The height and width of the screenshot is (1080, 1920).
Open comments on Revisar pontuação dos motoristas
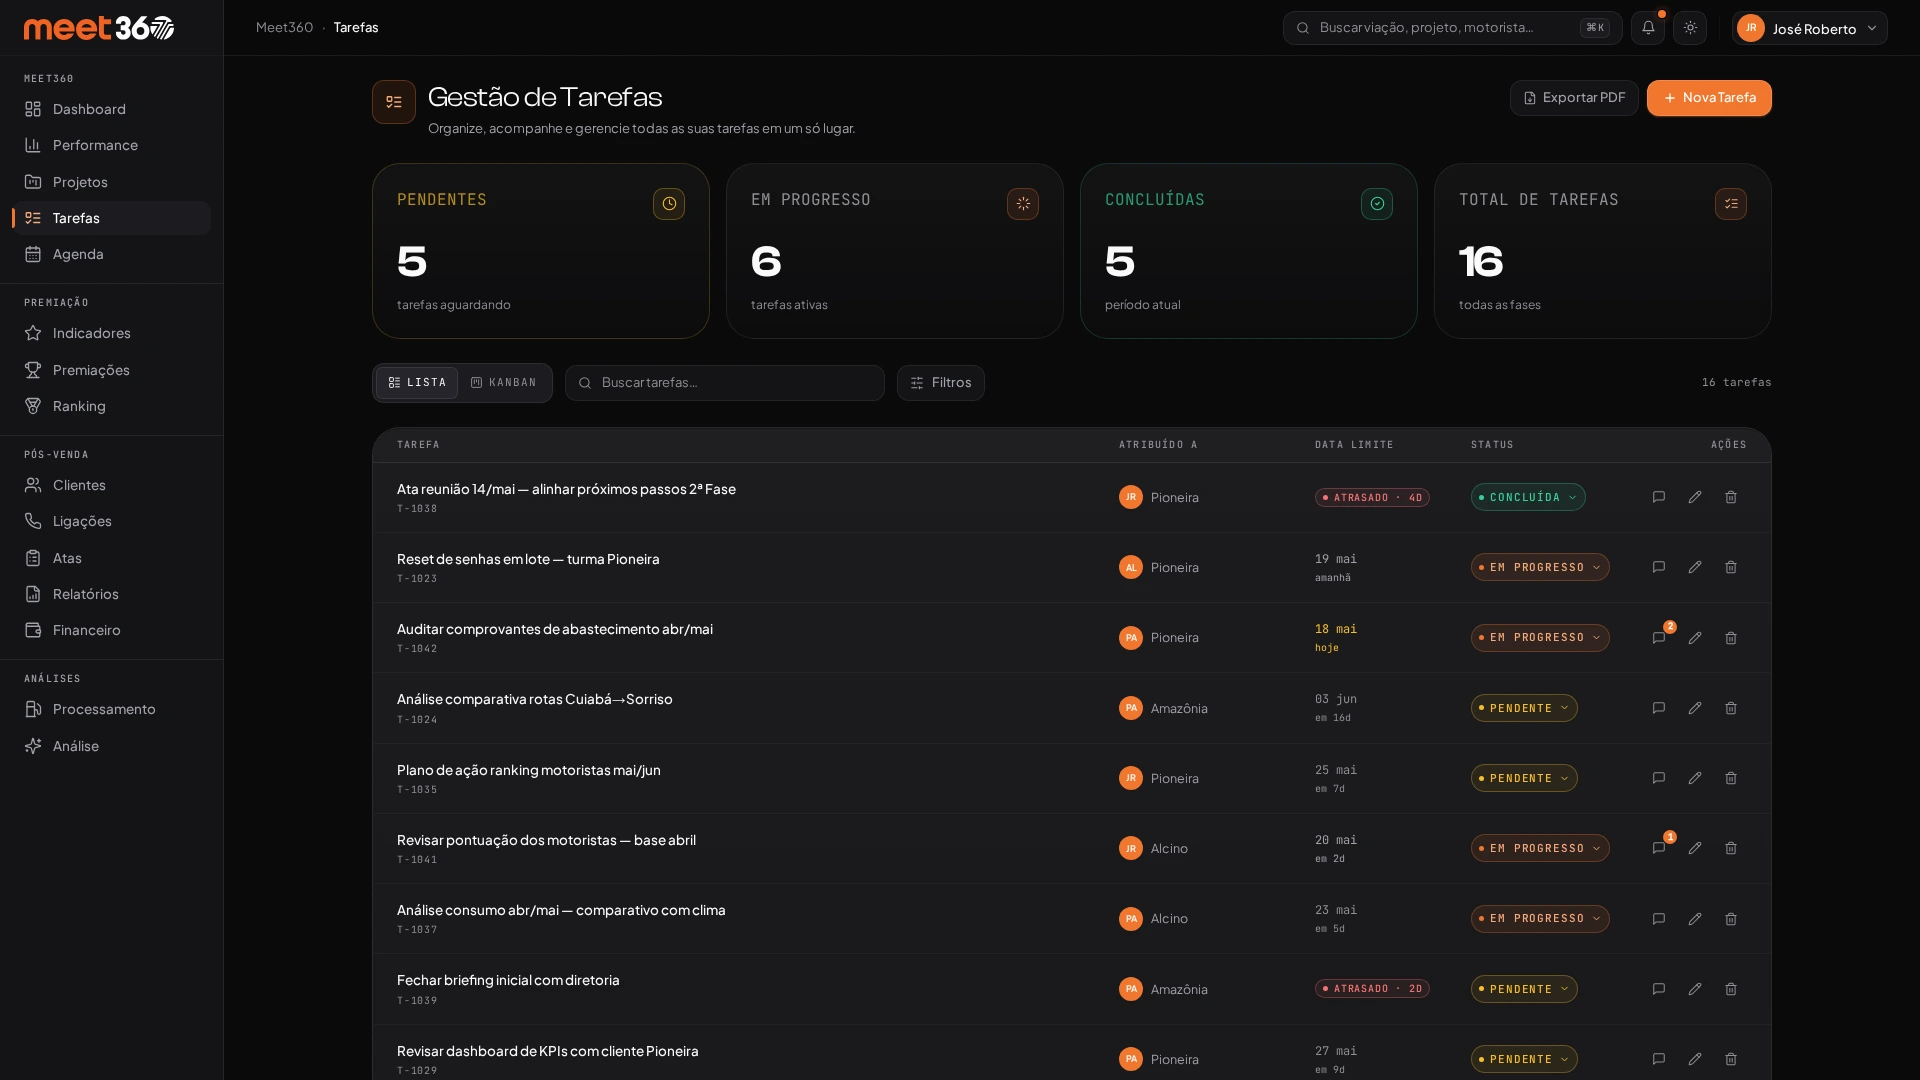point(1659,848)
